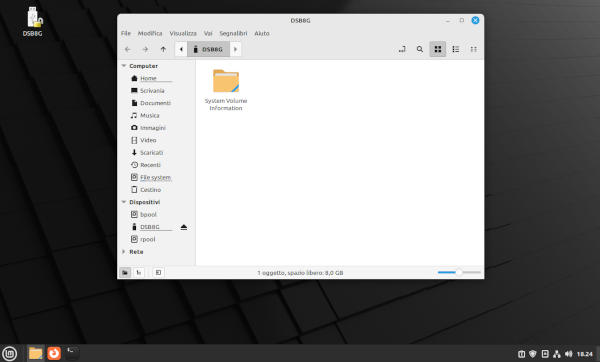The image size is (600, 362).
Task: Click the 18.24 clock in the panel
Action: (585, 354)
